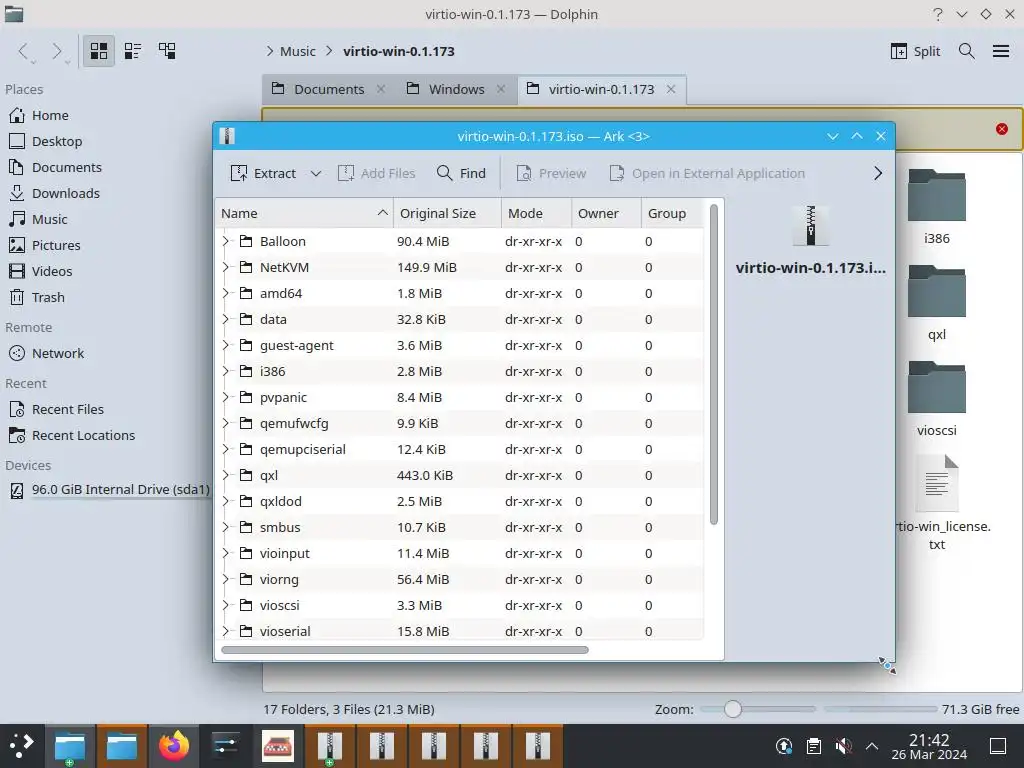This screenshot has width=1024, height=768.
Task: Select the vioinput folder
Action: pyautogui.click(x=460, y=553)
